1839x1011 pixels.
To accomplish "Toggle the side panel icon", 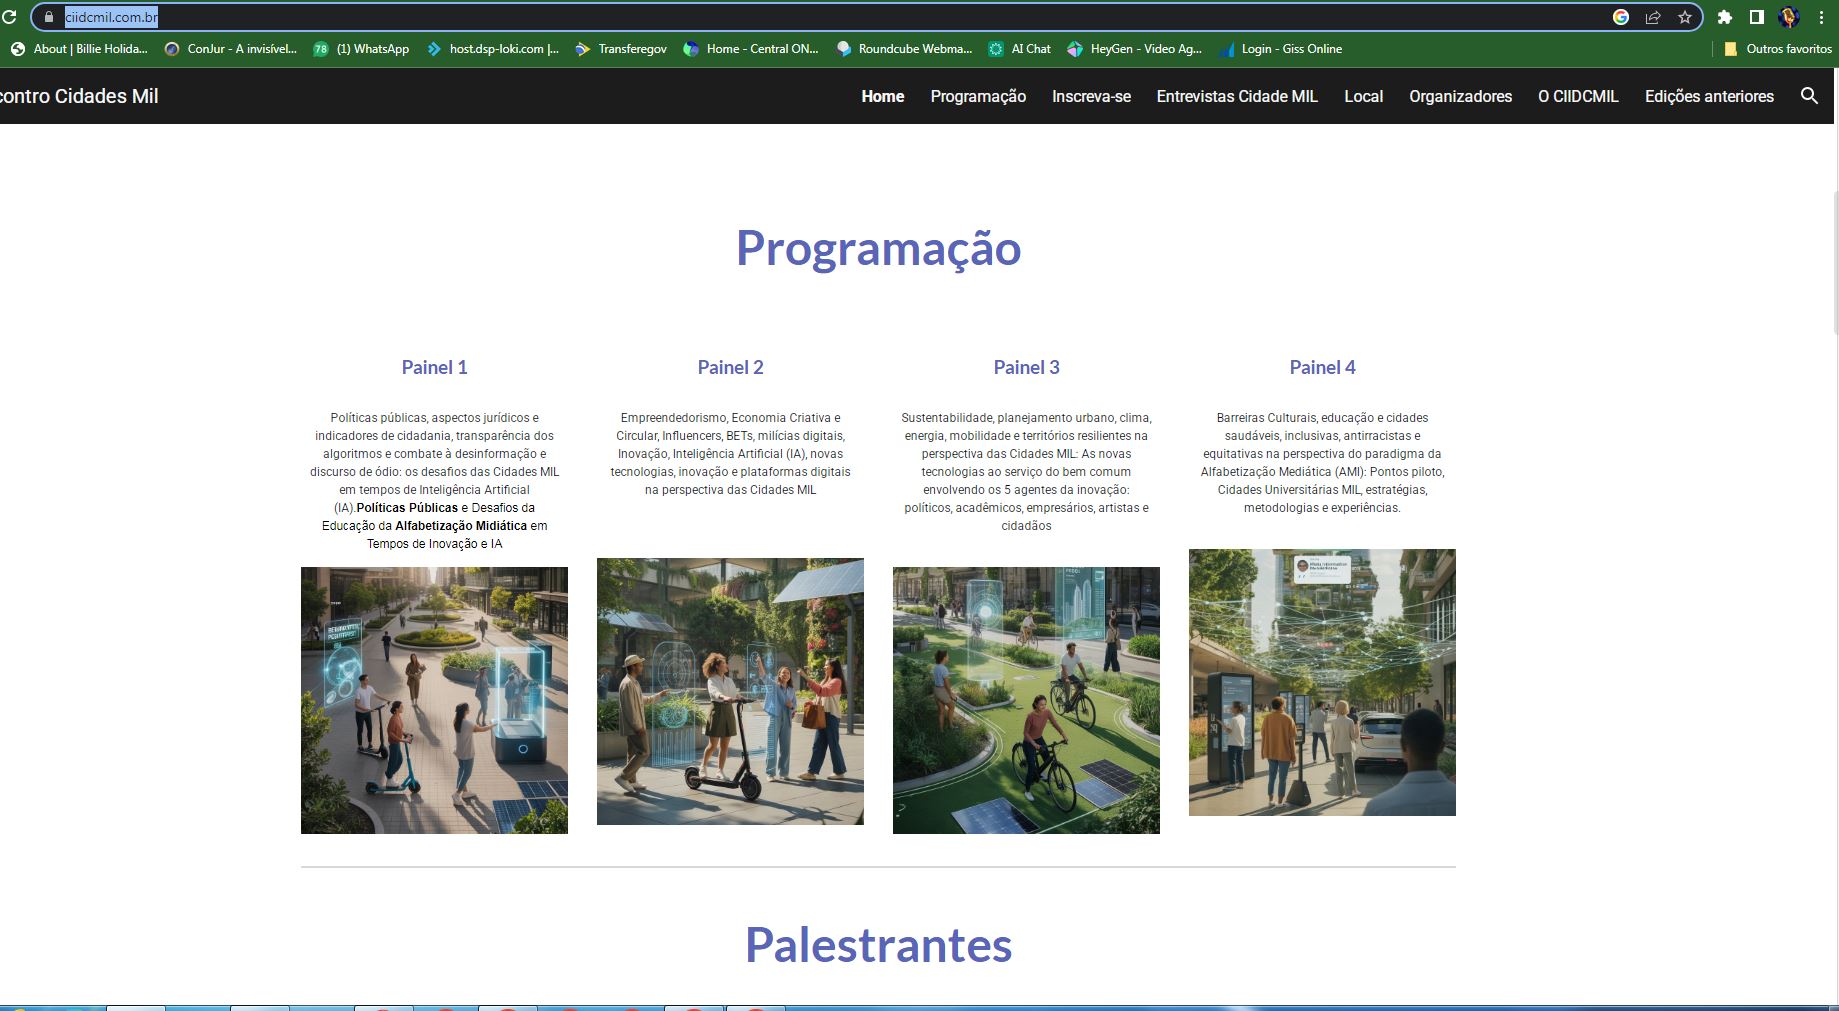I will coord(1757,17).
